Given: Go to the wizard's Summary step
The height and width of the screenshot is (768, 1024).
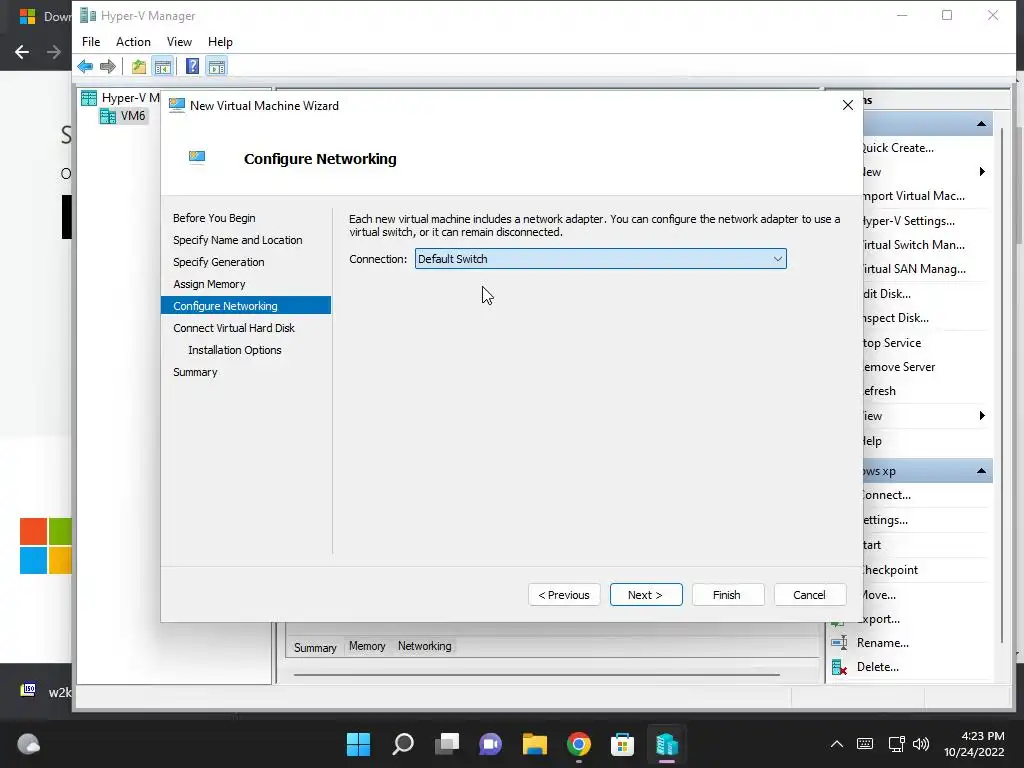Looking at the screenshot, I should tap(195, 372).
